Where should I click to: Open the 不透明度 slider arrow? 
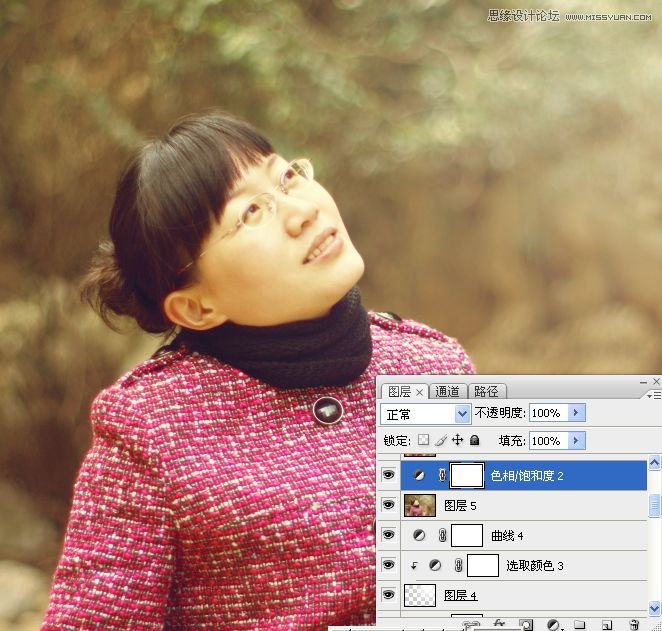(576, 412)
